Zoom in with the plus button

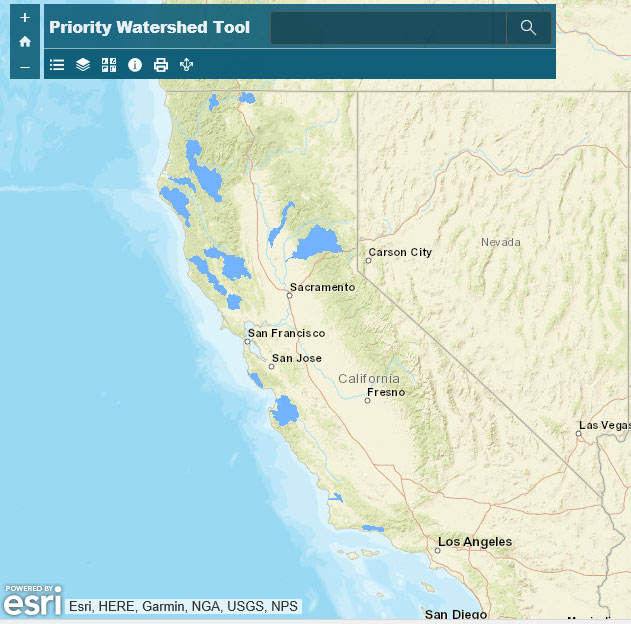pyautogui.click(x=25, y=18)
